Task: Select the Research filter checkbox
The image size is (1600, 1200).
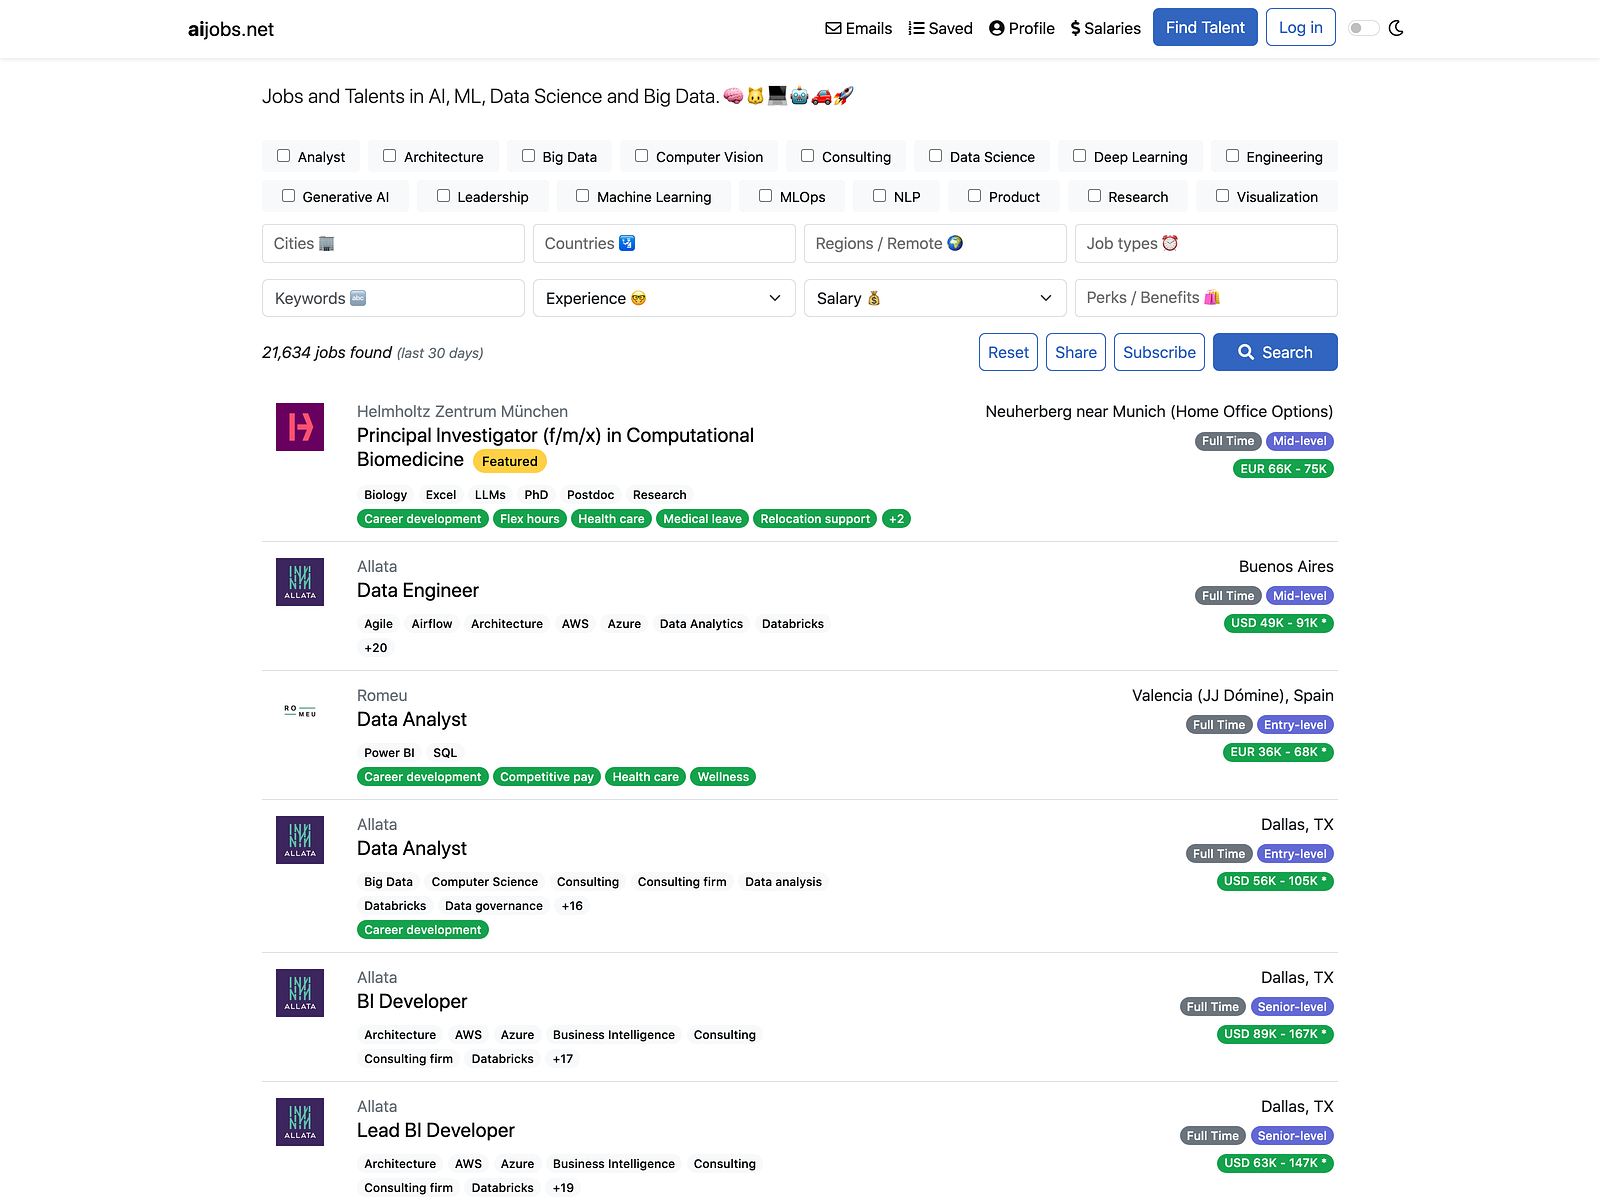Action: [1095, 196]
